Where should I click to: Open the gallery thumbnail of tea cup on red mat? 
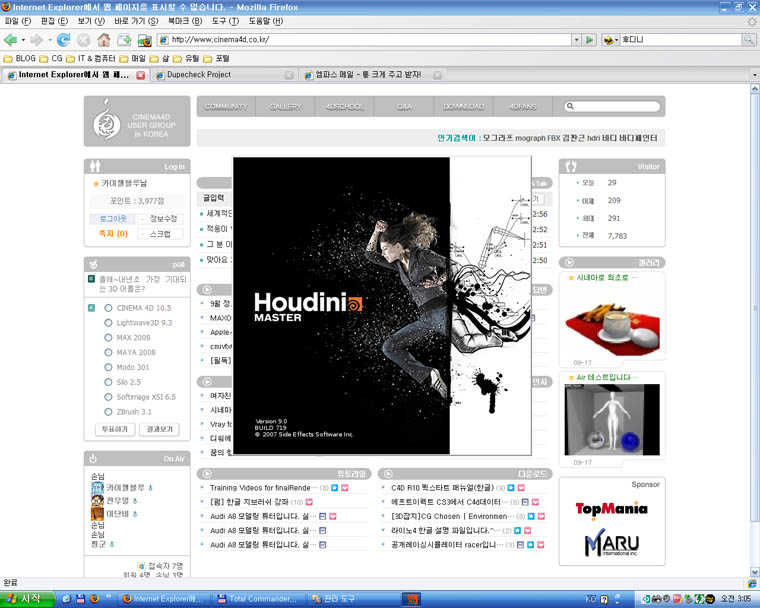click(x=612, y=322)
